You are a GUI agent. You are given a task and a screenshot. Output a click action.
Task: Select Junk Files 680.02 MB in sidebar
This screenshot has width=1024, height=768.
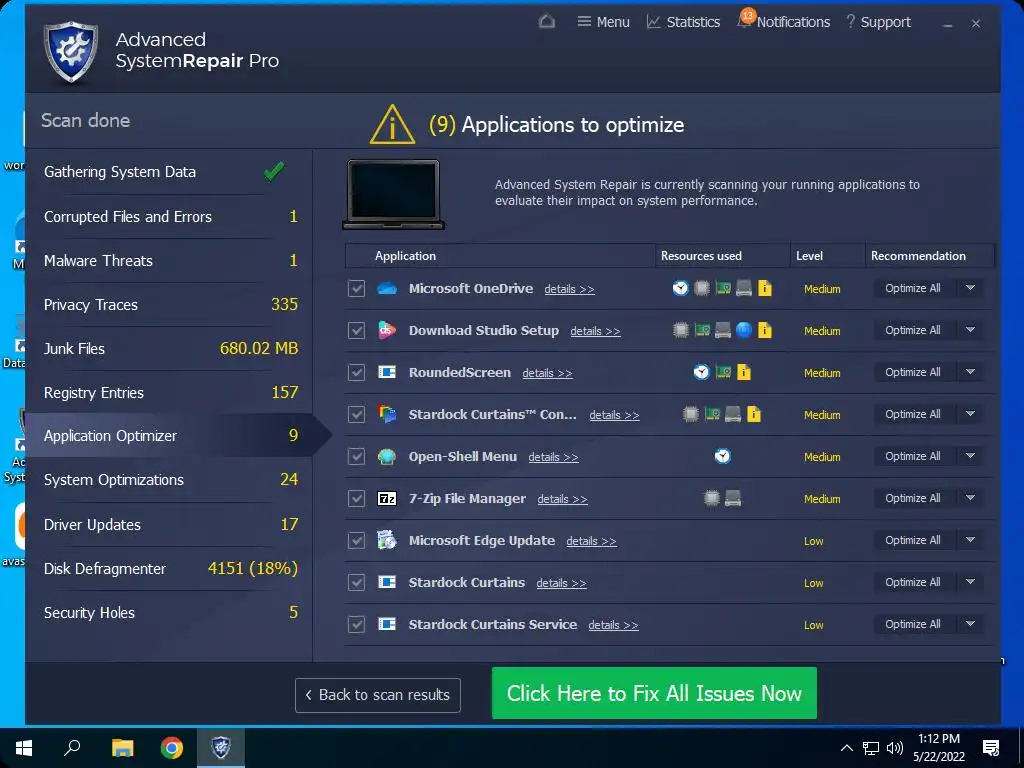tap(170, 348)
